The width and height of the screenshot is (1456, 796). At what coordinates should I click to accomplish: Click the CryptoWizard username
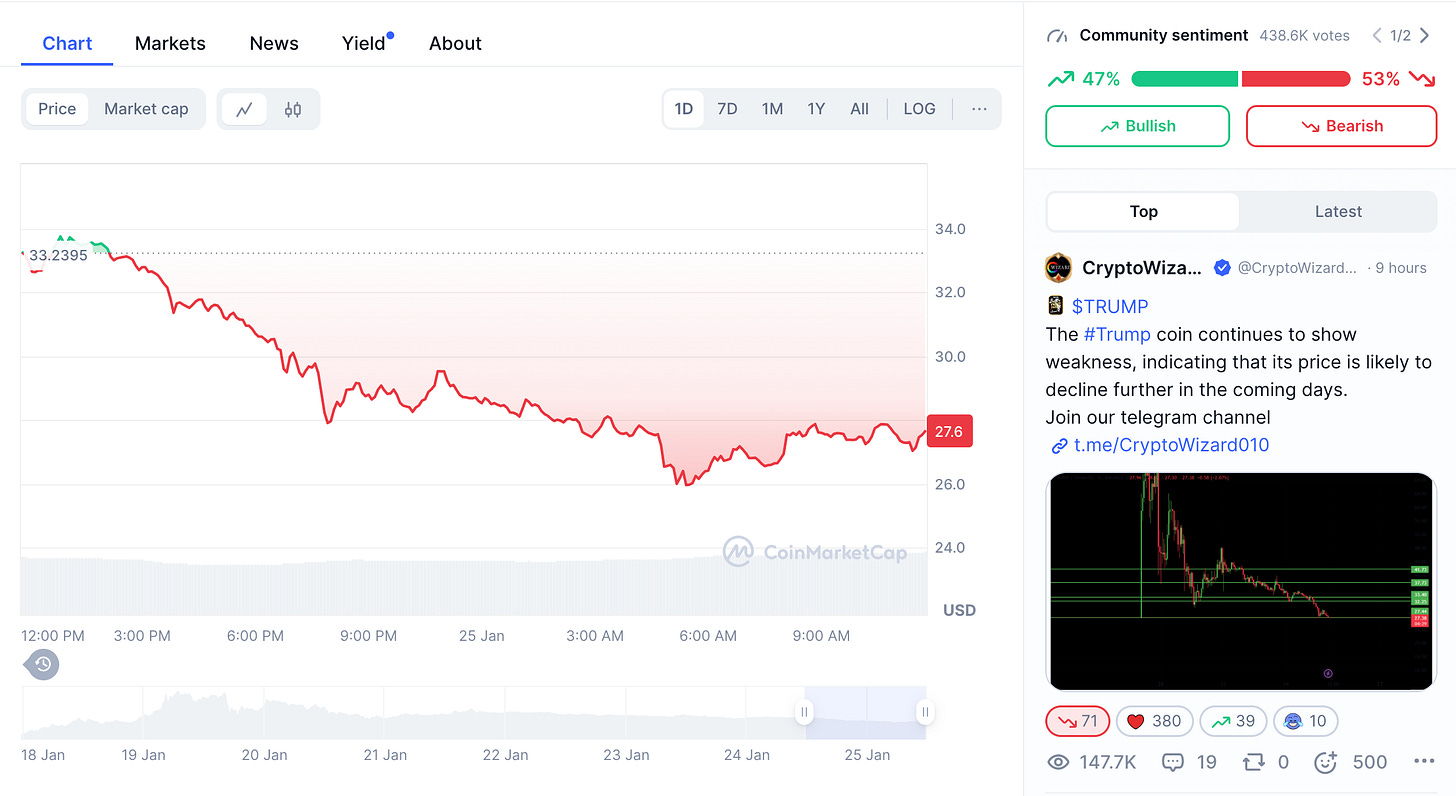tap(1142, 268)
